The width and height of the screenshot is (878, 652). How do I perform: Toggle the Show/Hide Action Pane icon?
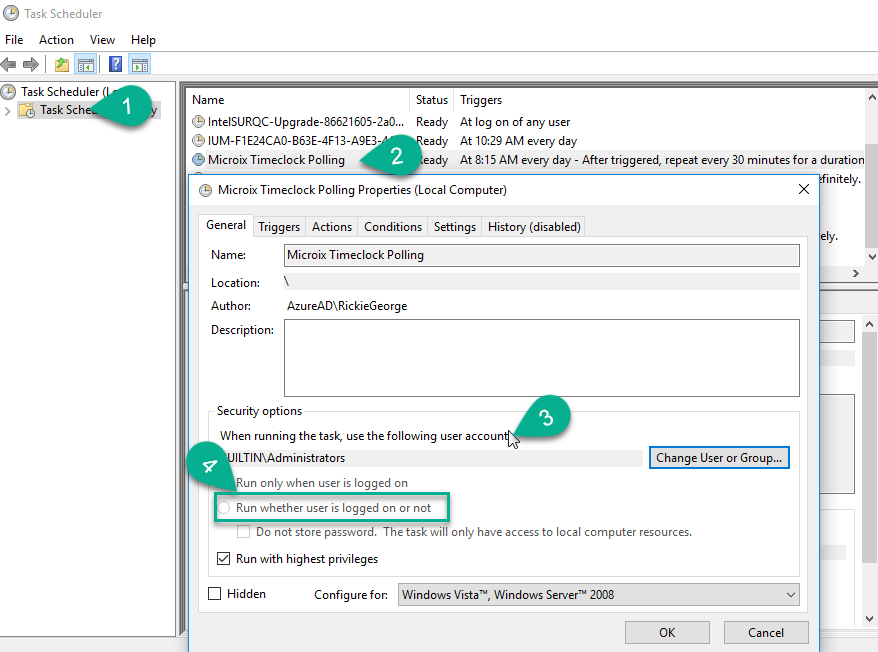(x=140, y=65)
